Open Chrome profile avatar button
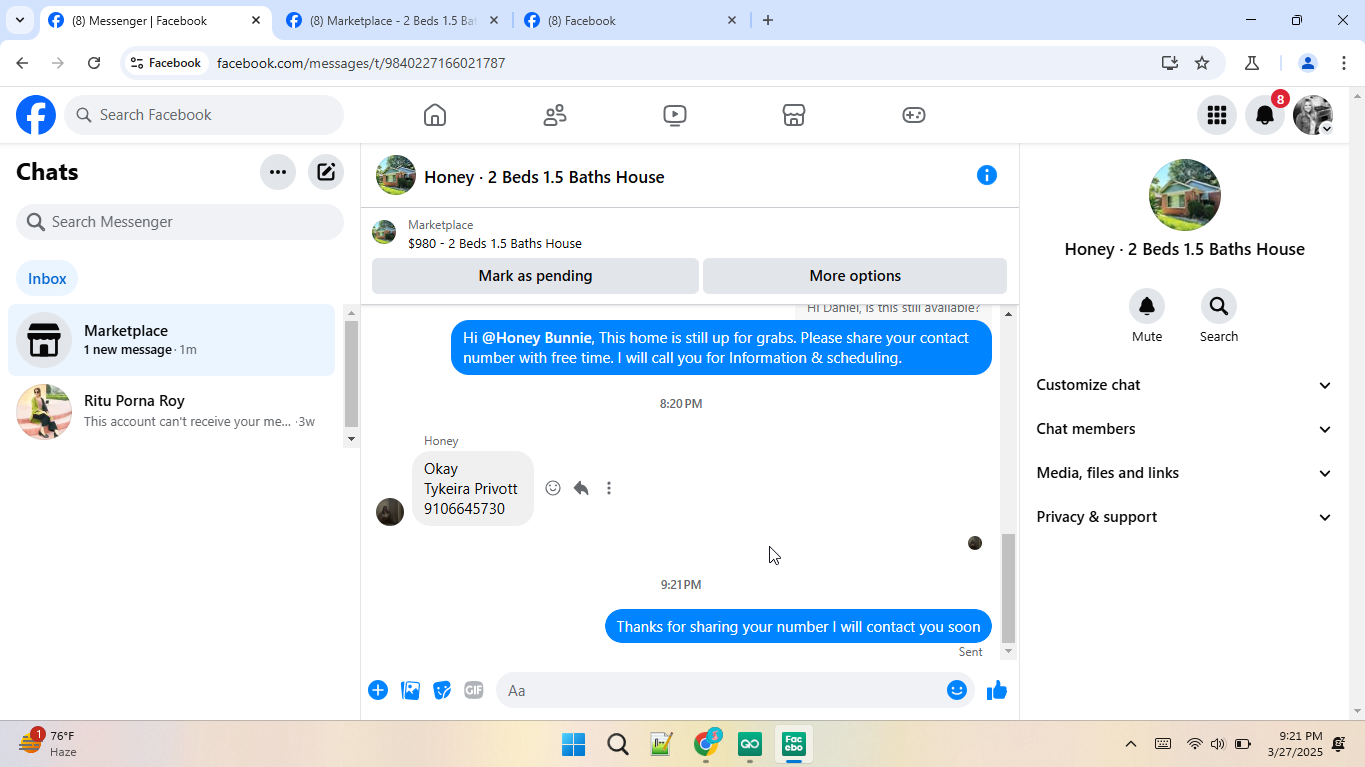The height and width of the screenshot is (767, 1365). click(x=1307, y=63)
